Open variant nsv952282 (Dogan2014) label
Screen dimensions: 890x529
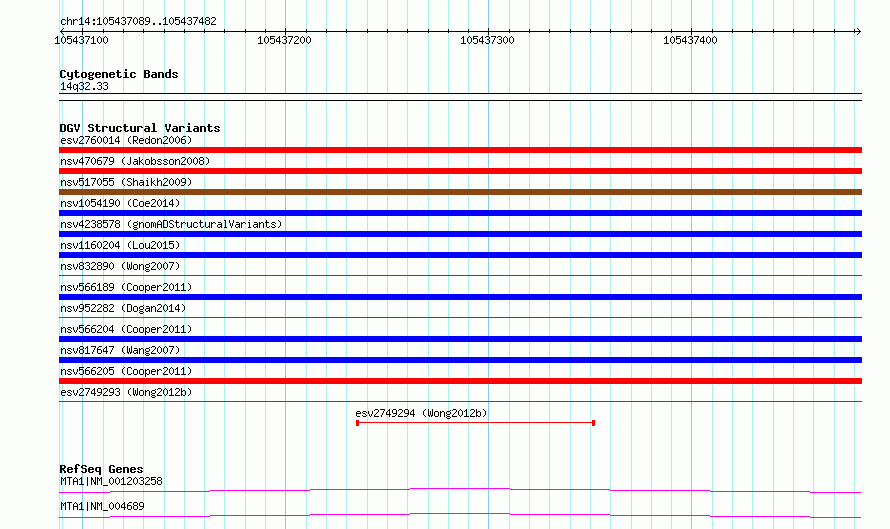coord(123,308)
